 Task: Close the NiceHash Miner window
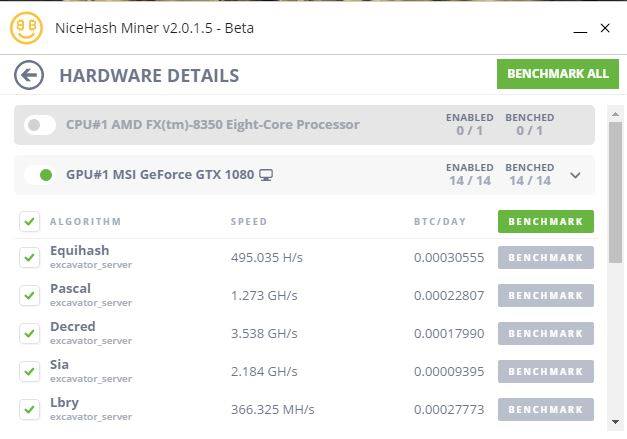pos(605,28)
